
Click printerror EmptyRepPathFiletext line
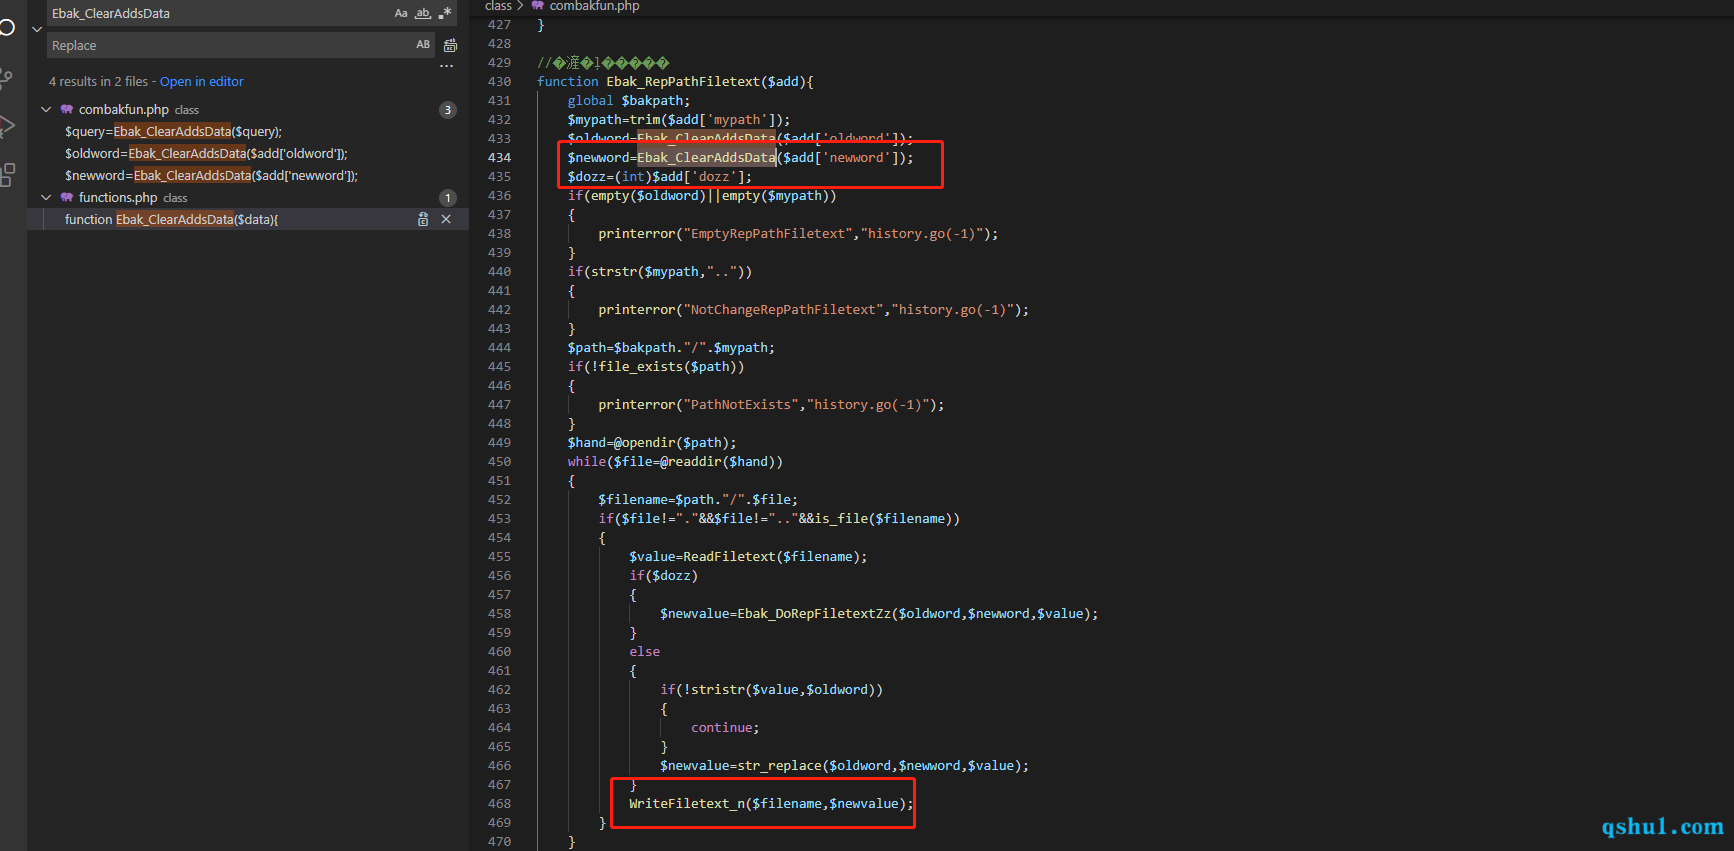[798, 234]
